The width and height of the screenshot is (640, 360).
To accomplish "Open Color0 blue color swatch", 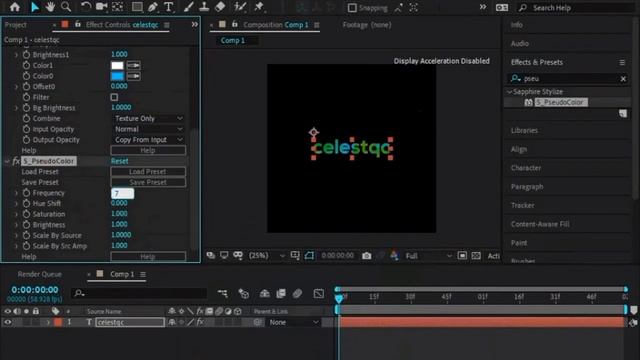I will [x=117, y=76].
